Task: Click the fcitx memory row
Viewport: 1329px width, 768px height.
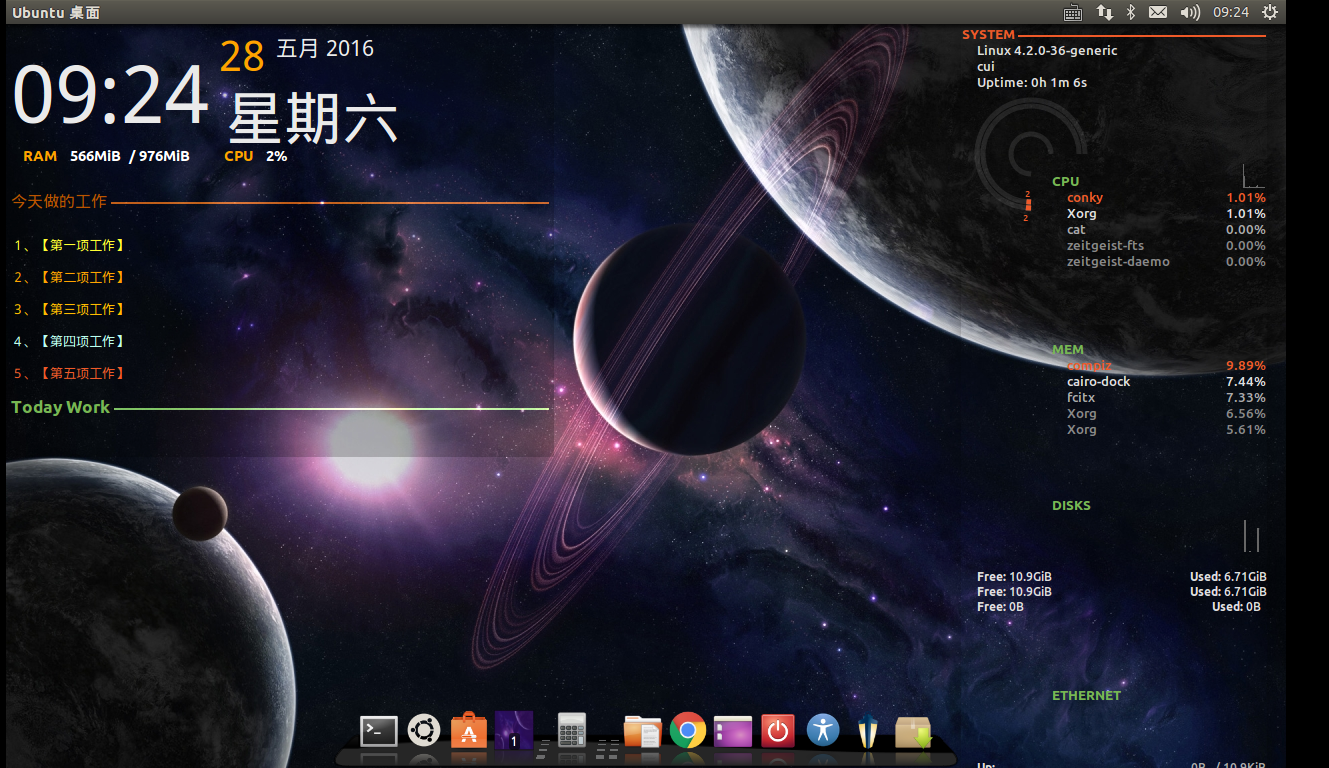Action: (x=1166, y=398)
